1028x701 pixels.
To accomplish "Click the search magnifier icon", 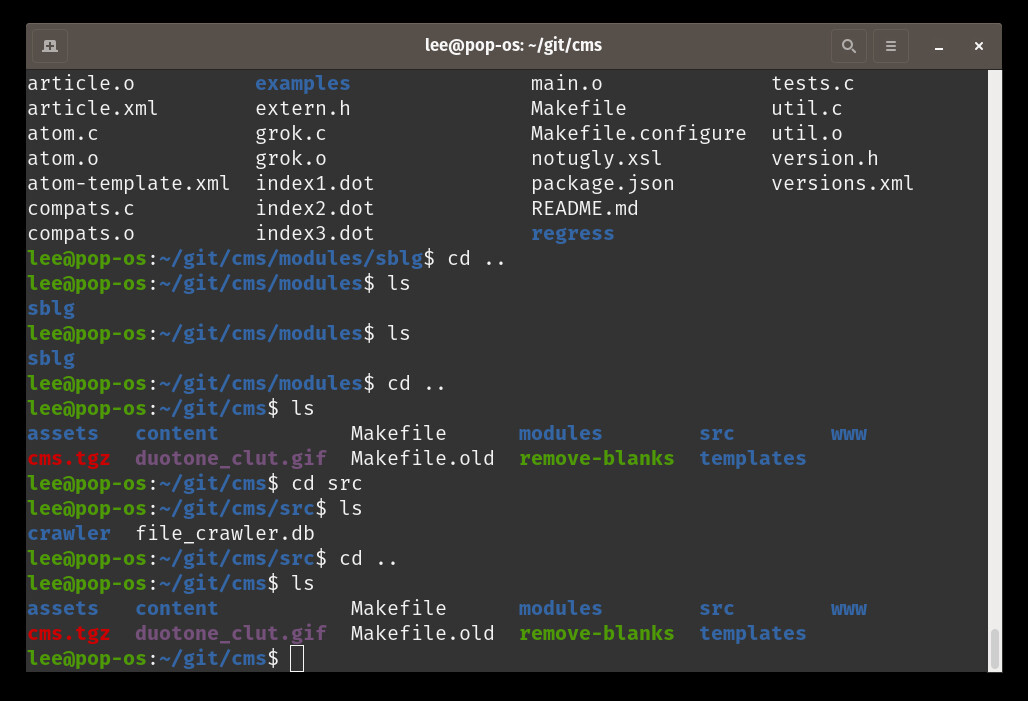I will point(848,46).
